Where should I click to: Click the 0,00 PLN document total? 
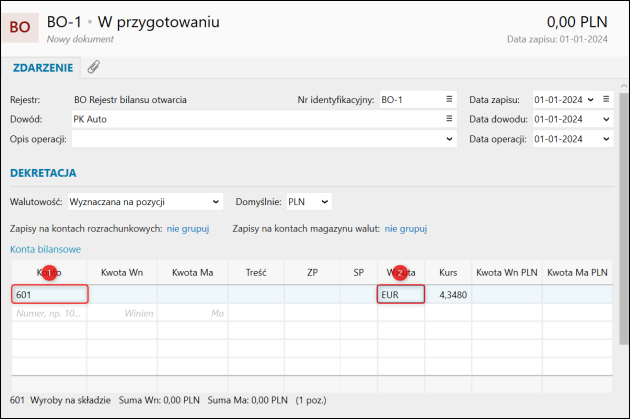[577, 22]
